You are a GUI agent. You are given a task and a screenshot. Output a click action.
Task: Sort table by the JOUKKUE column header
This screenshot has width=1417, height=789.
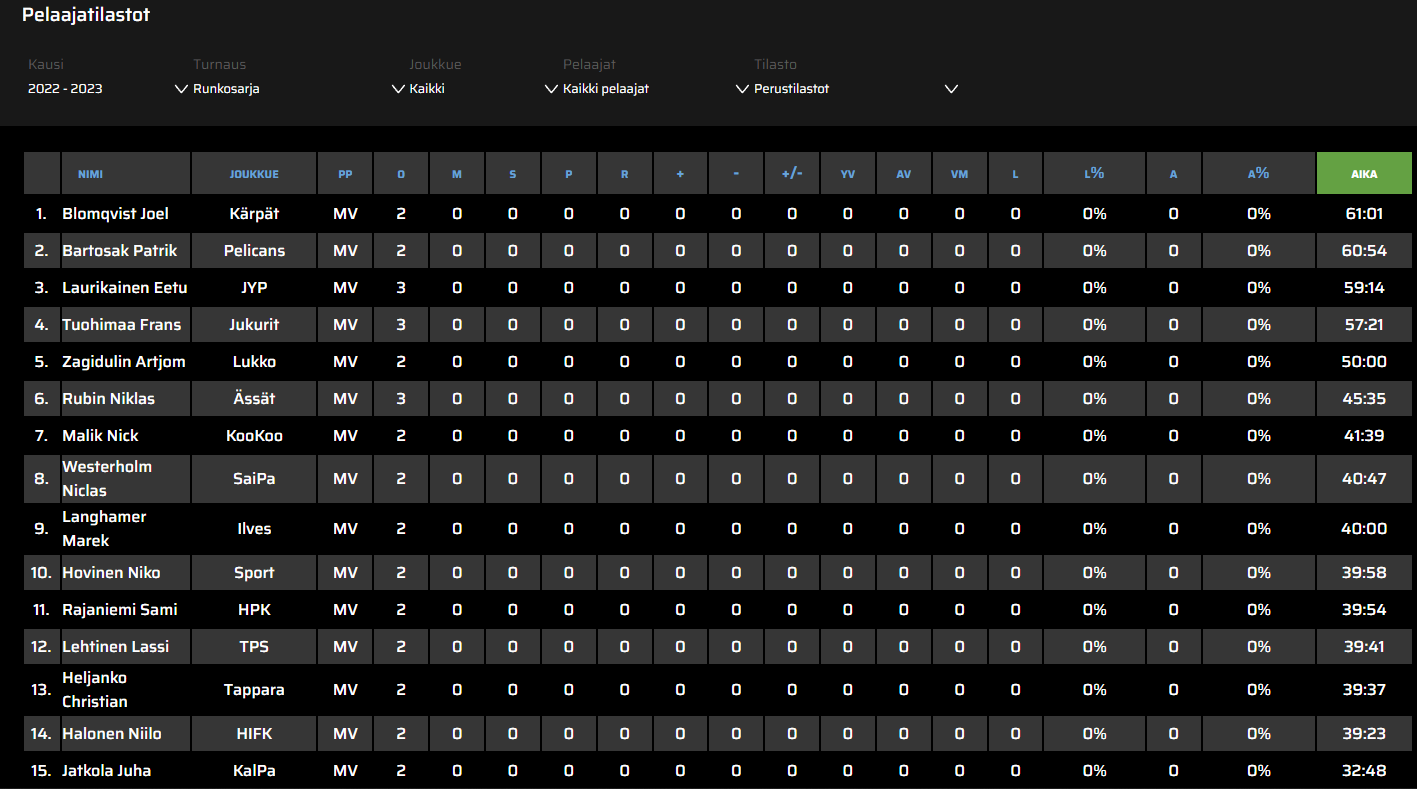click(254, 173)
